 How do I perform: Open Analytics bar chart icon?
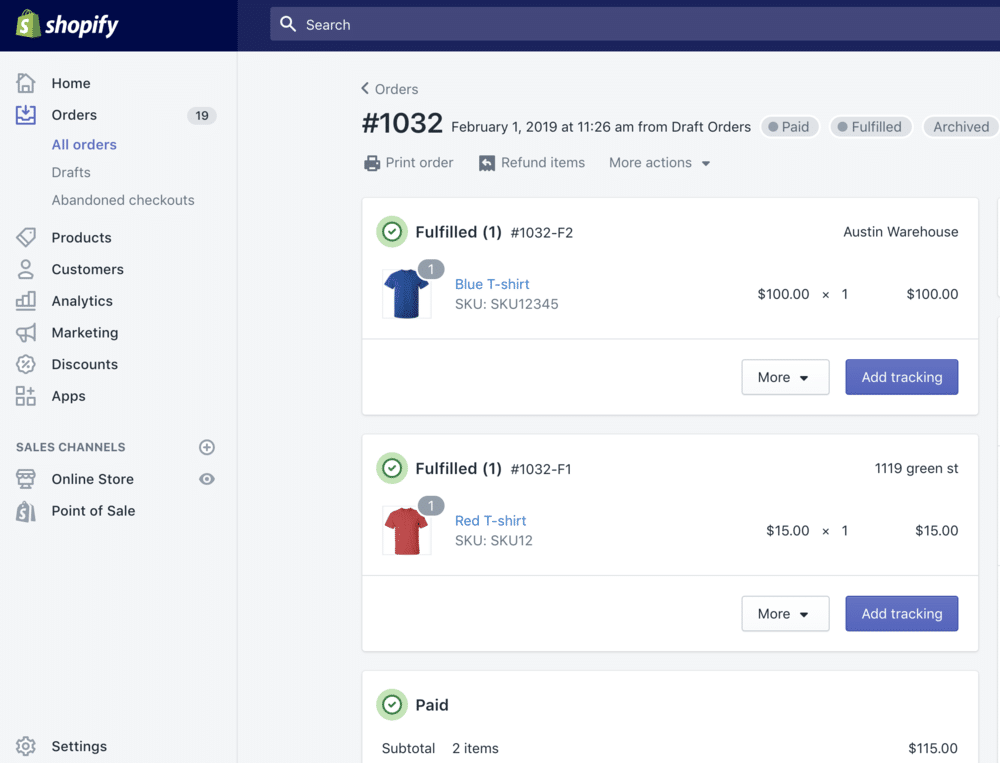26,301
